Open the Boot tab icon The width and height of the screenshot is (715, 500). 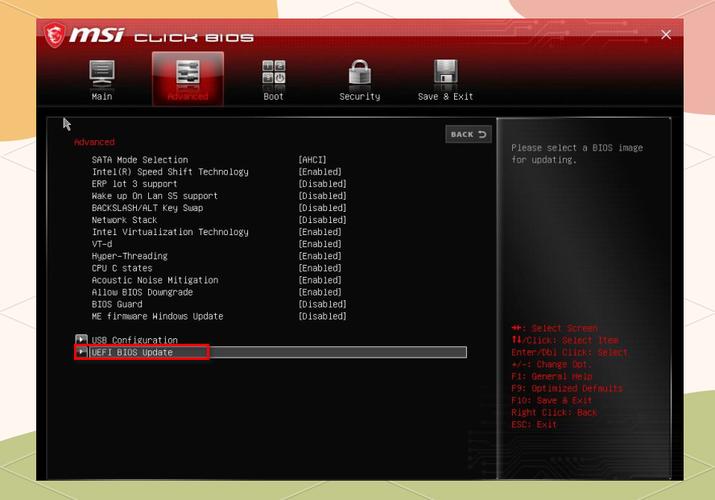click(274, 72)
